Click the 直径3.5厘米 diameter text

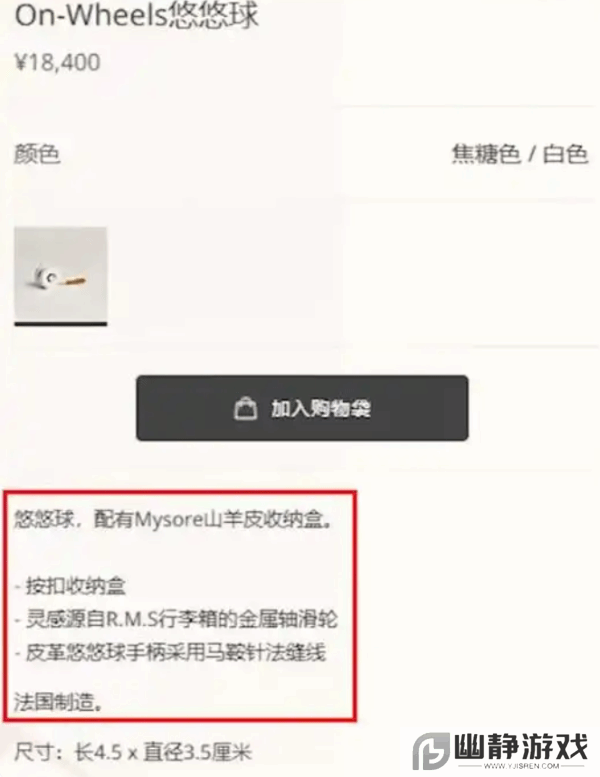[198, 753]
